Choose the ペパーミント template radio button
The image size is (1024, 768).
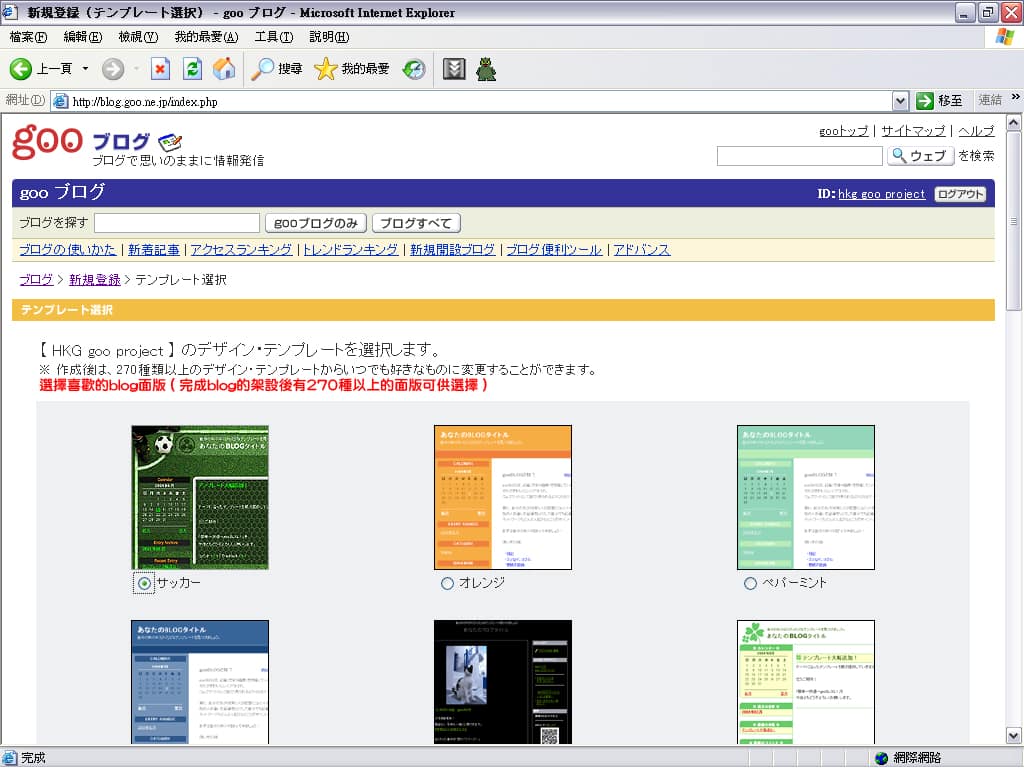pos(750,583)
